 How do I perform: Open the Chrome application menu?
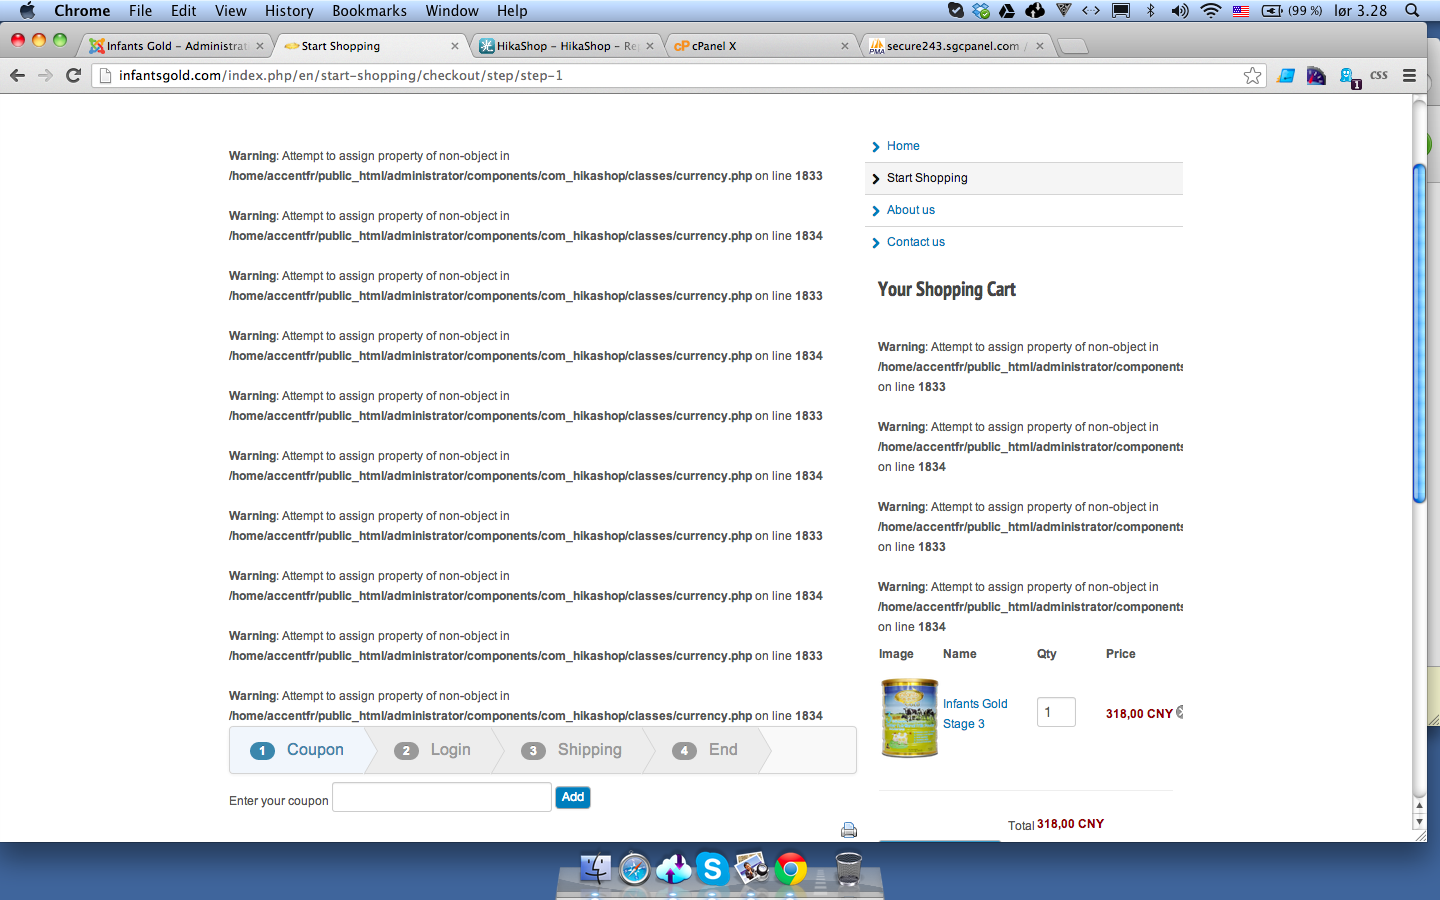(x=82, y=11)
